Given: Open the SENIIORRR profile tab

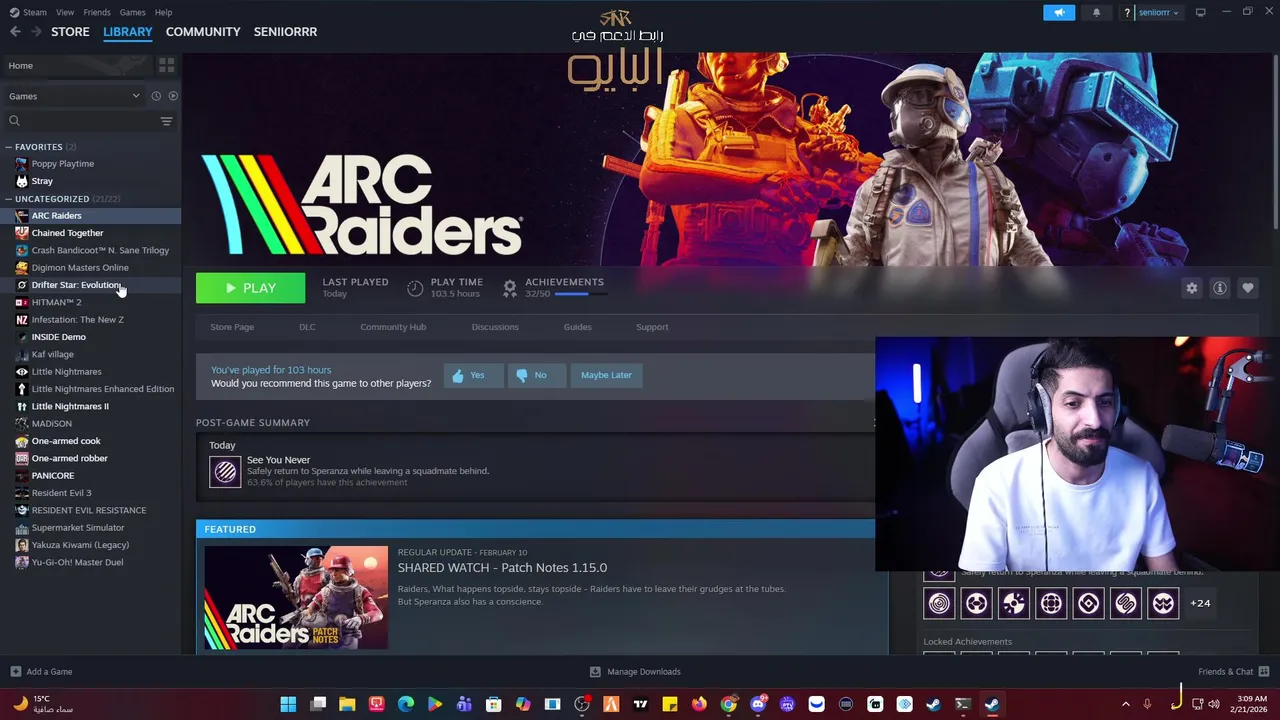Looking at the screenshot, I should 285,32.
